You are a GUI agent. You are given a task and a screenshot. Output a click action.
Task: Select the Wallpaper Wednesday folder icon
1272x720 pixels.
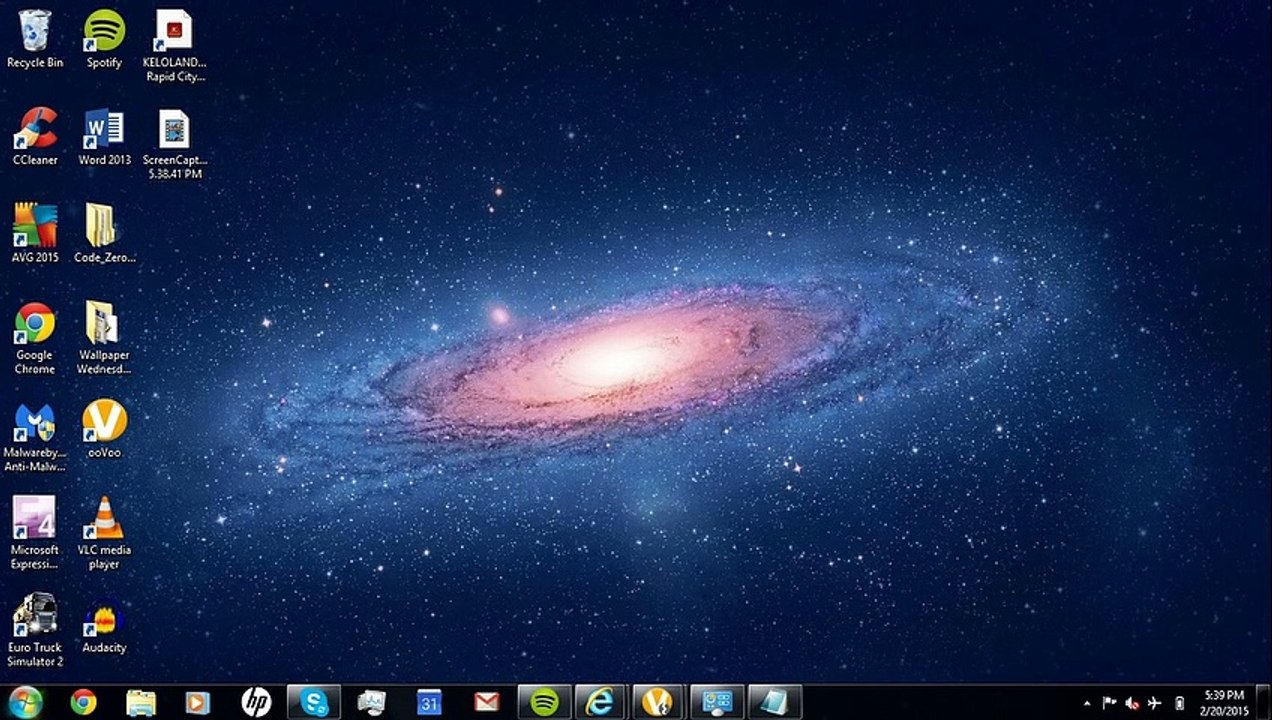(104, 339)
